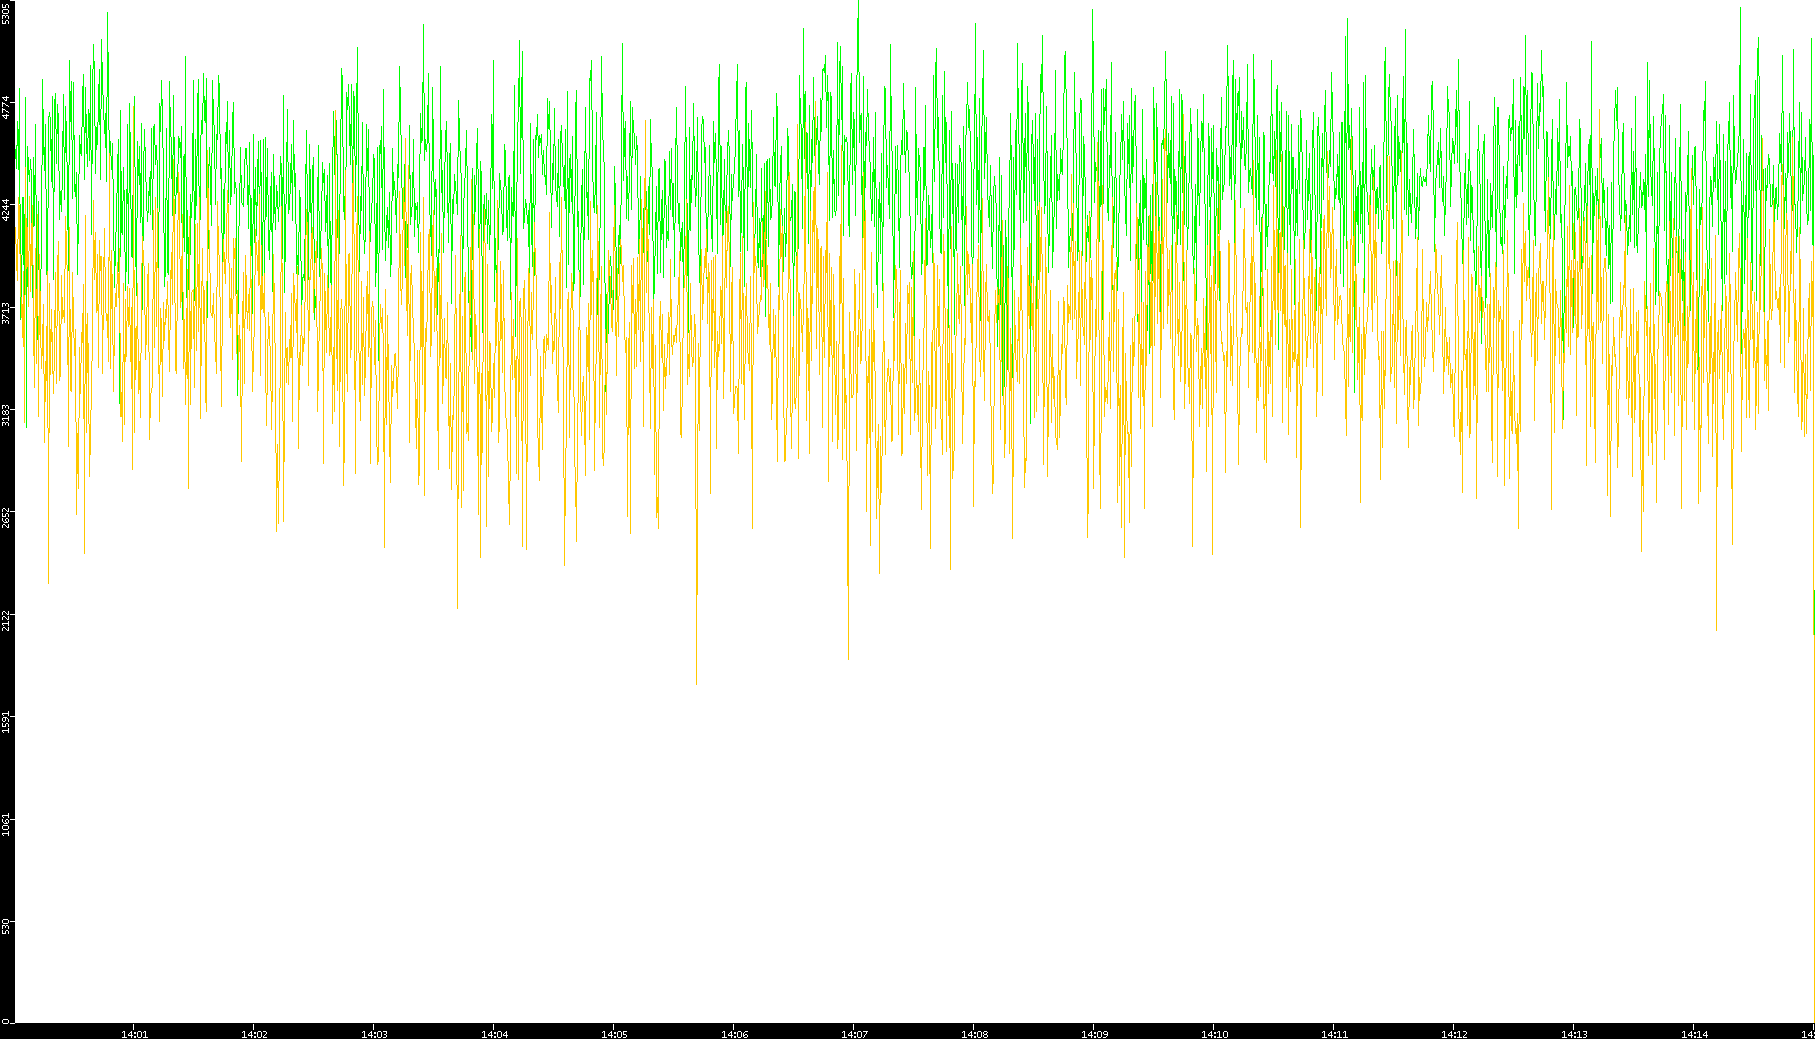Screen dimensions: 1815x1039
Task: Click the 14:10 time axis label
Action: coord(1214,1034)
